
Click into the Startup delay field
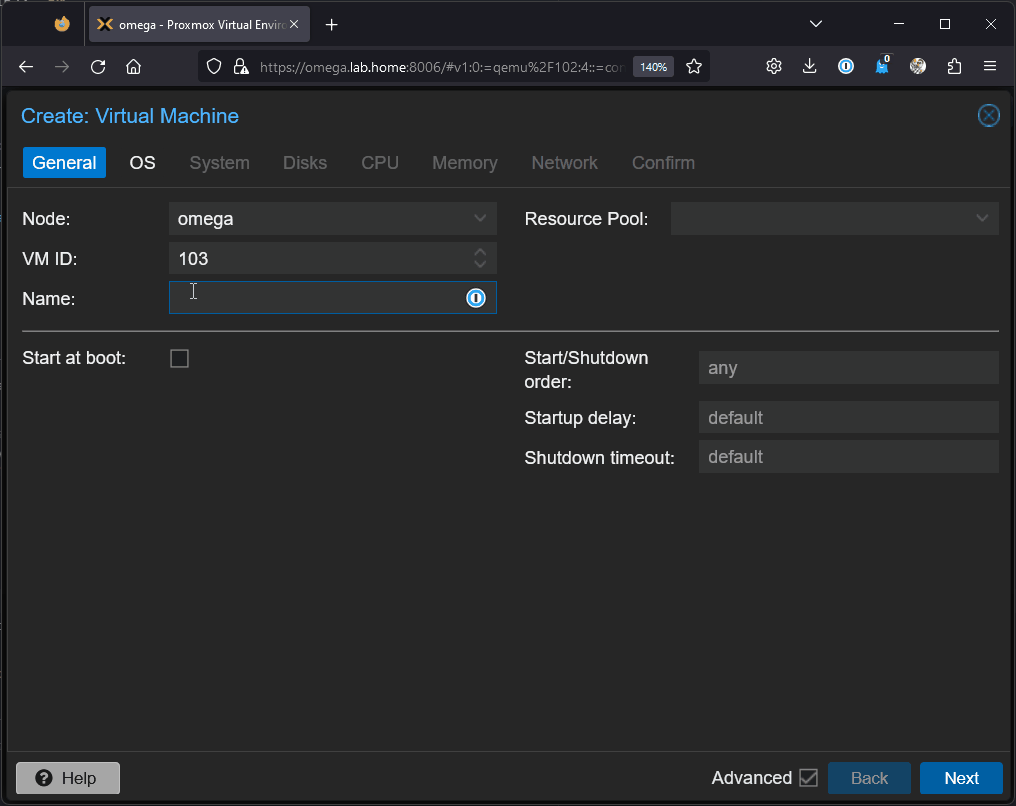click(x=848, y=418)
